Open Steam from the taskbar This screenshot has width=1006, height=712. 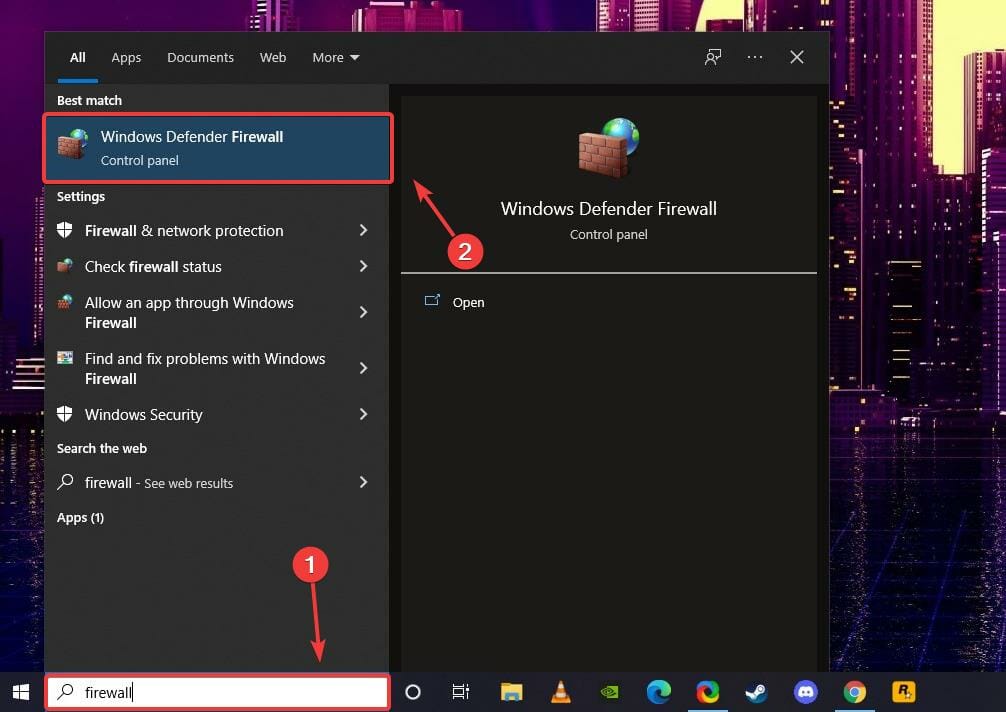tap(756, 691)
